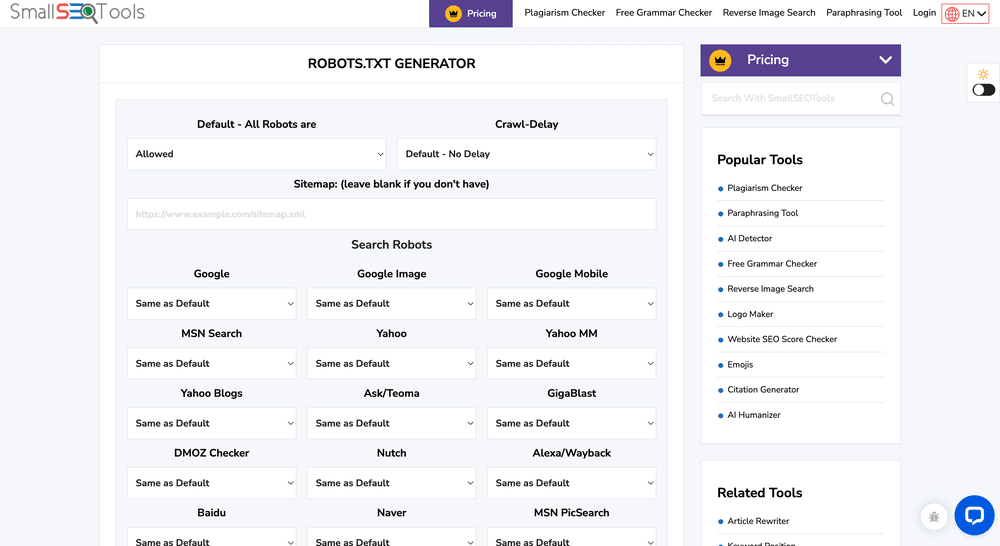The height and width of the screenshot is (546, 1000).
Task: Open the GigaBlast dropdown
Action: 571,424
